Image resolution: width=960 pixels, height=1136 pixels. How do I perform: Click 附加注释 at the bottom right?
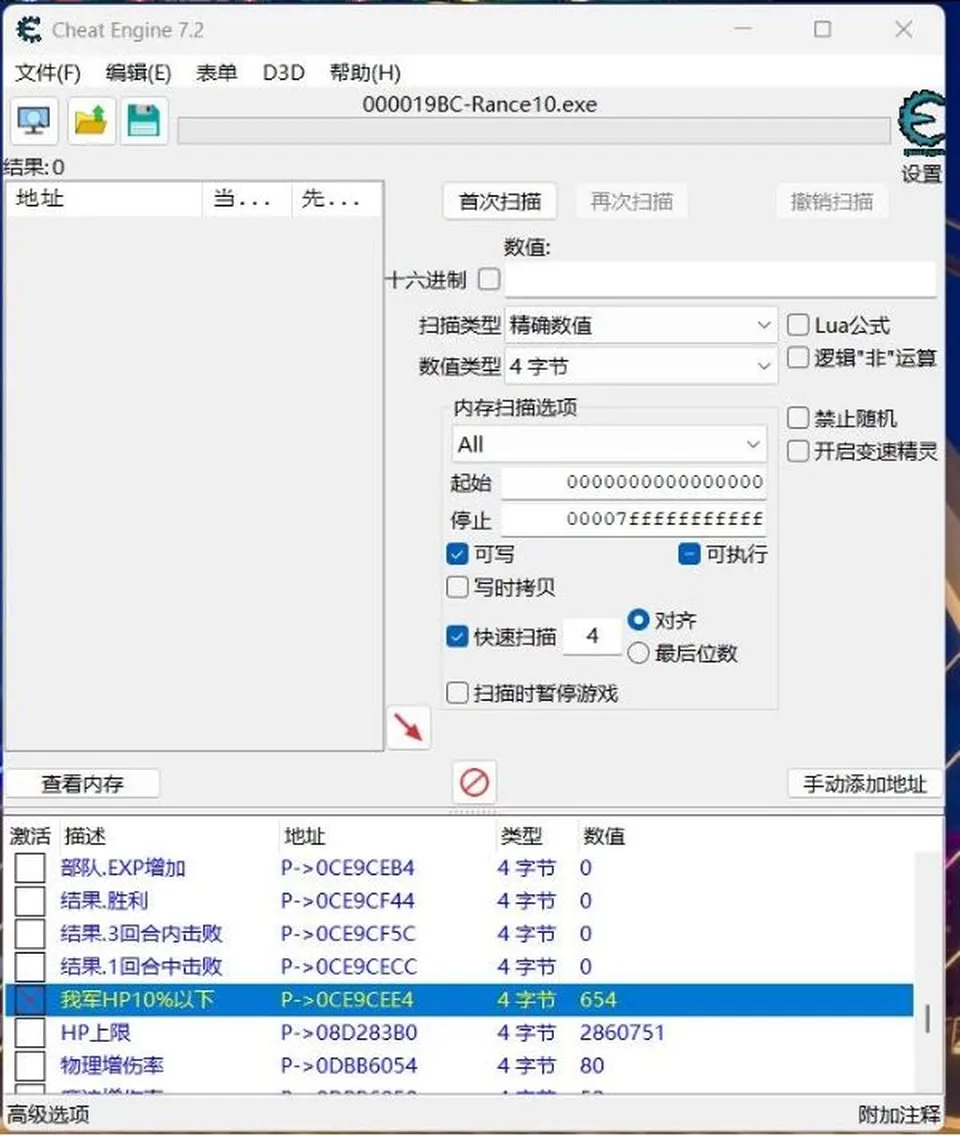[x=899, y=1114]
